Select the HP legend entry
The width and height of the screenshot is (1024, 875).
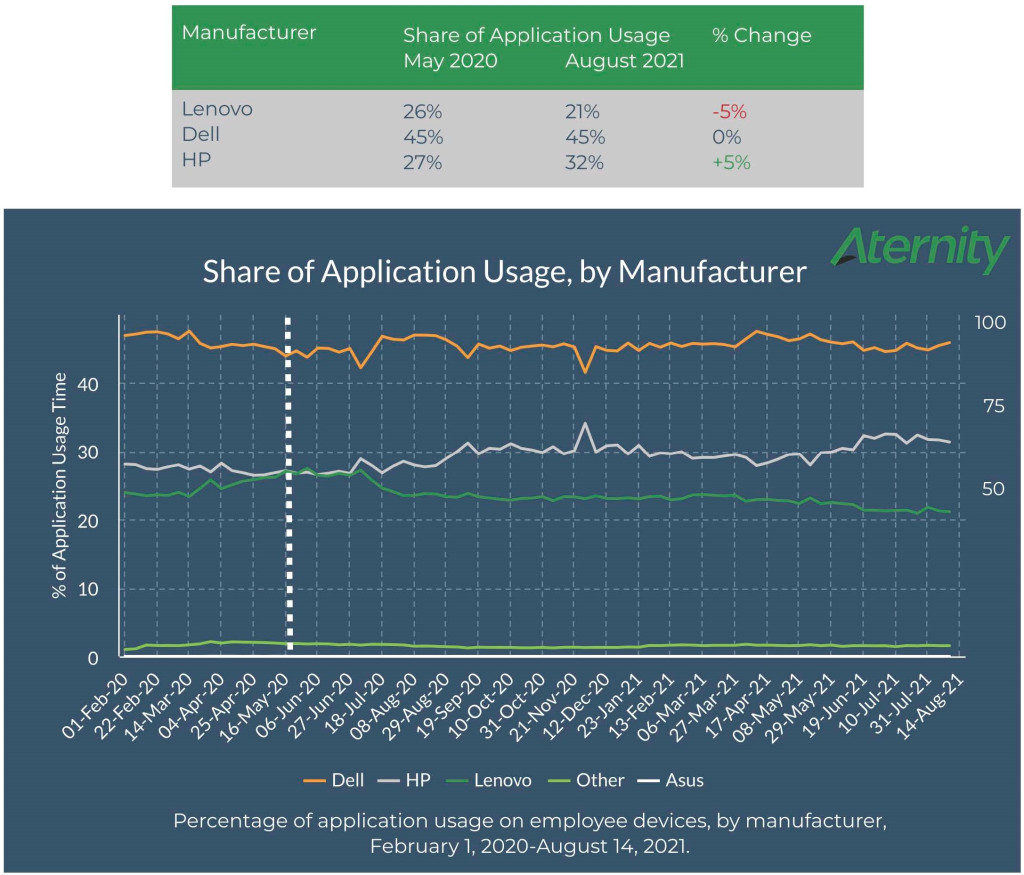click(404, 780)
